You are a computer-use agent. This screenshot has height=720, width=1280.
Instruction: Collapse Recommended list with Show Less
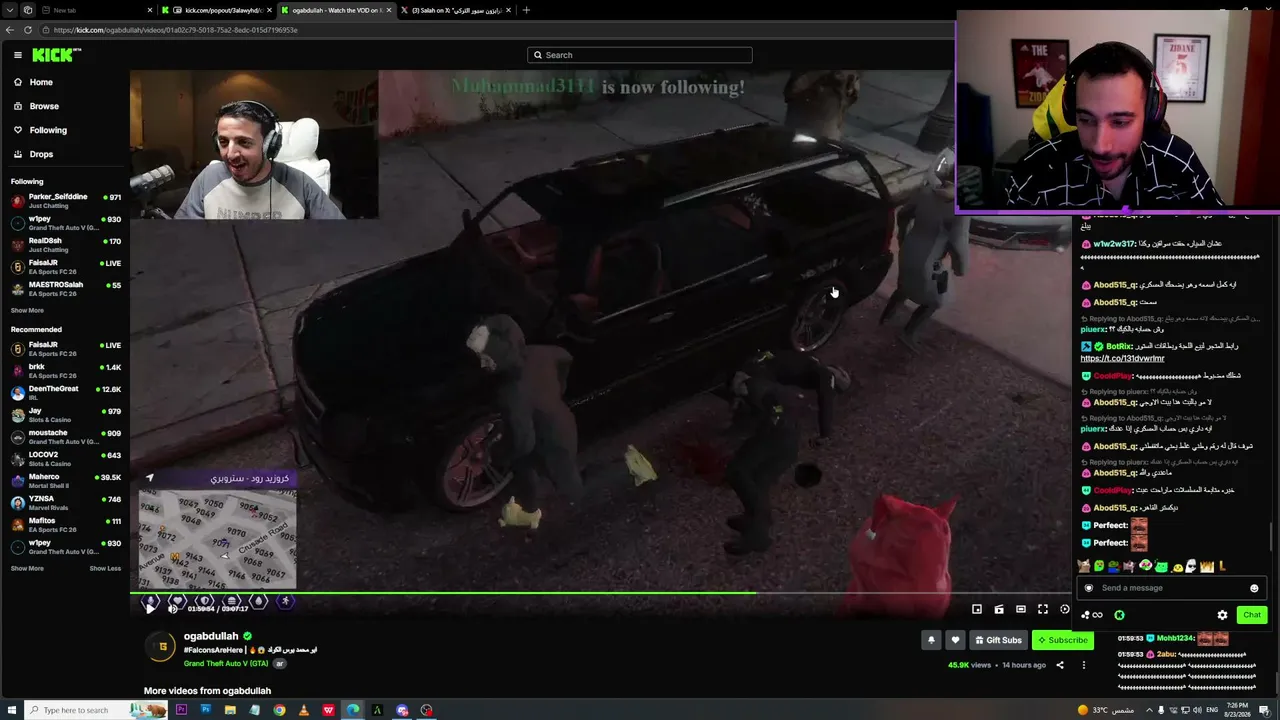tap(105, 568)
